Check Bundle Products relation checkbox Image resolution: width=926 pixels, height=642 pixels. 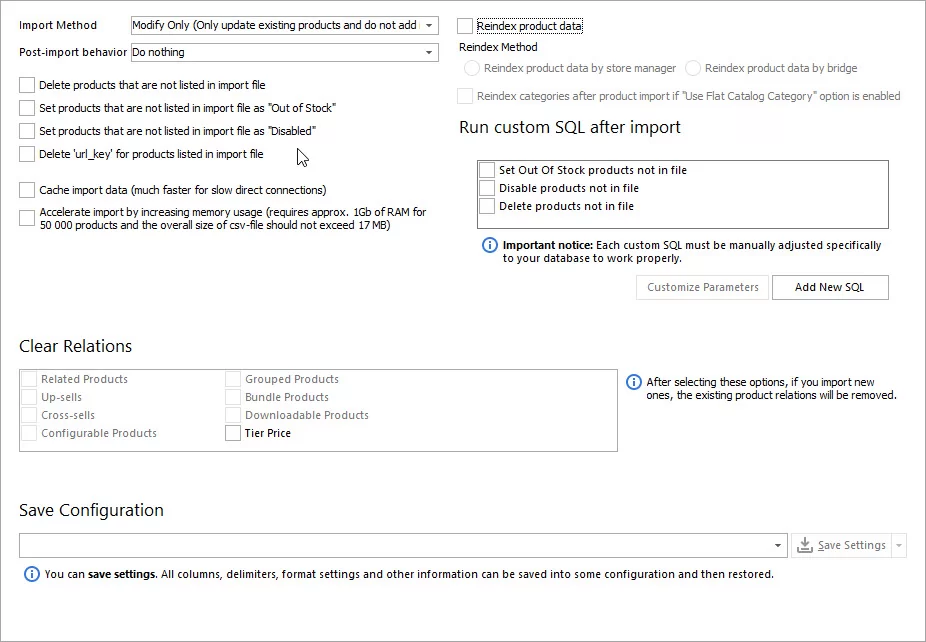coord(233,397)
